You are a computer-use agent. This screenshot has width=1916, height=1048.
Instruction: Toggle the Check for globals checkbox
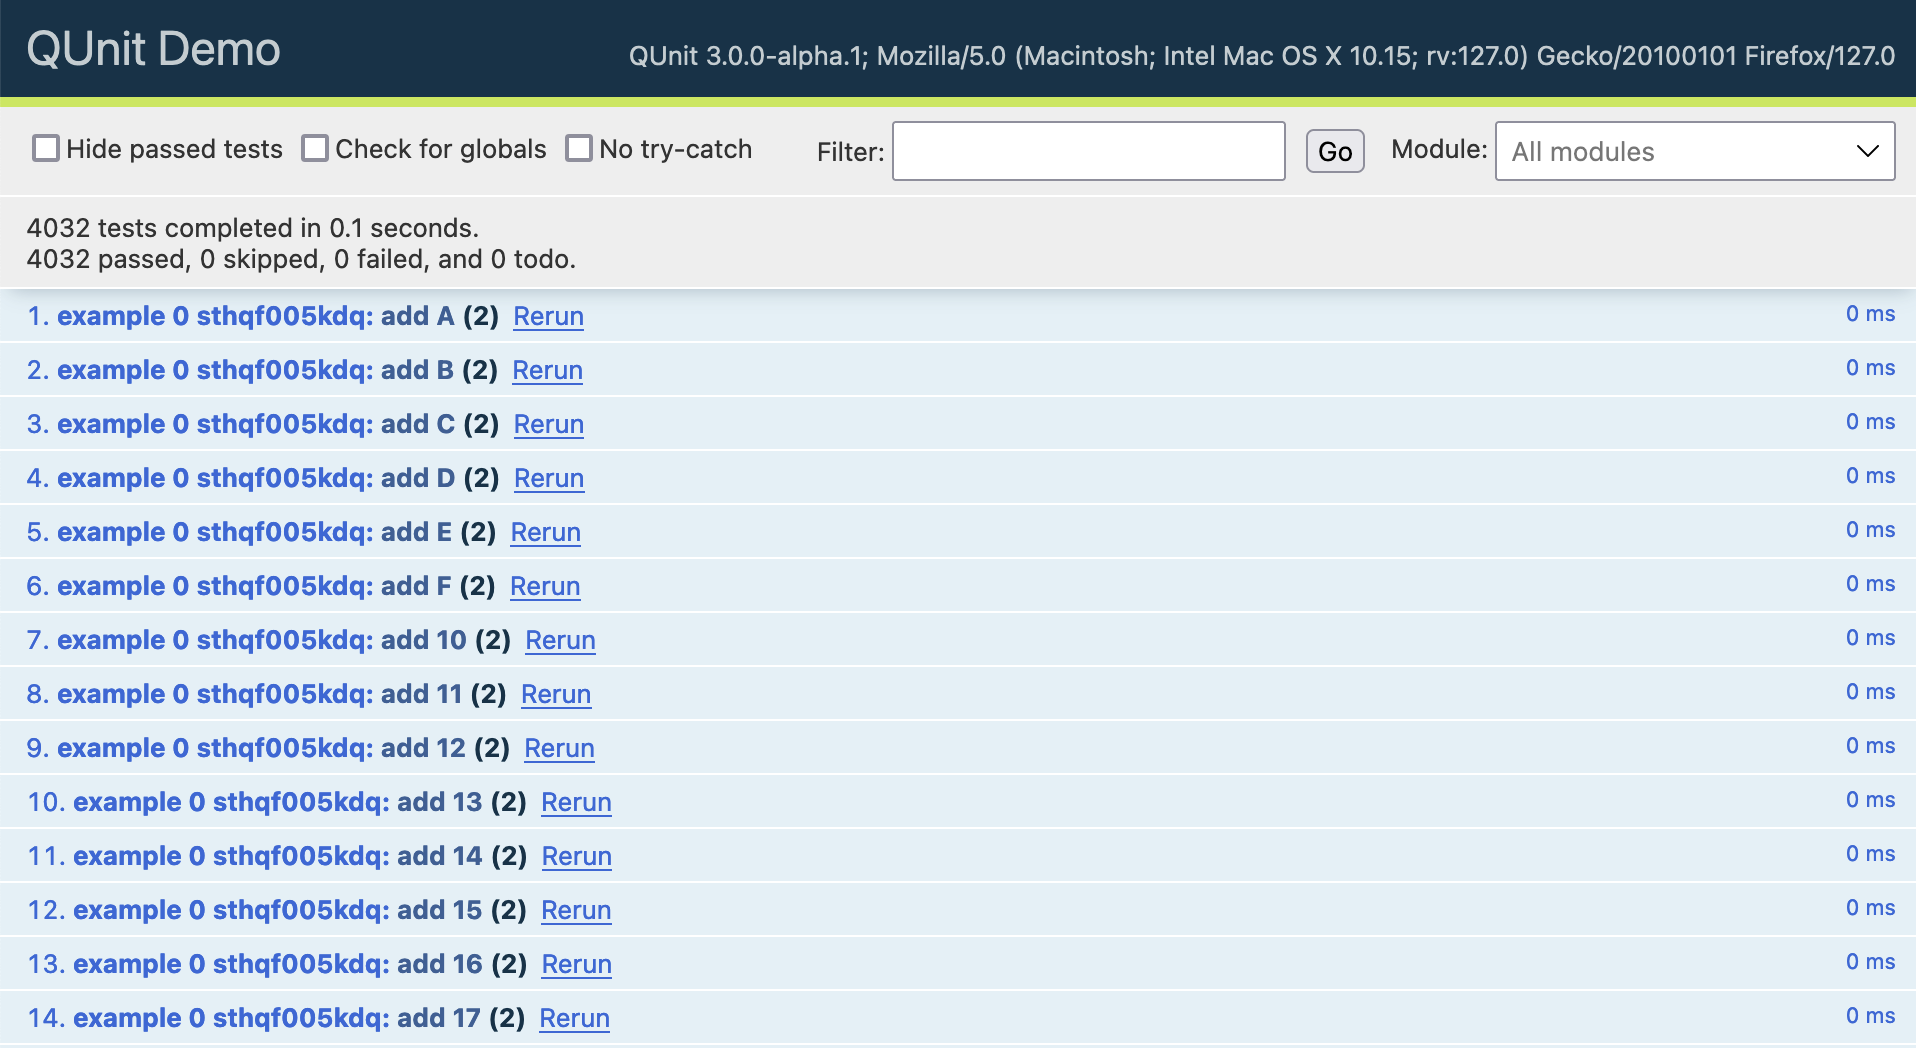315,149
